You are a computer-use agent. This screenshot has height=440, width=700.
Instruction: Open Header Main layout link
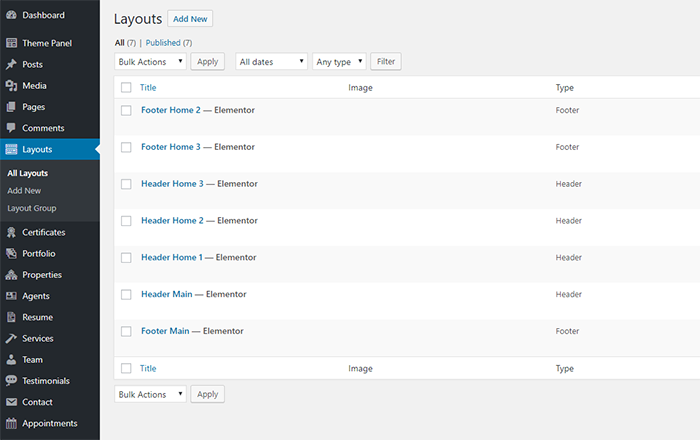pyautogui.click(x=167, y=294)
